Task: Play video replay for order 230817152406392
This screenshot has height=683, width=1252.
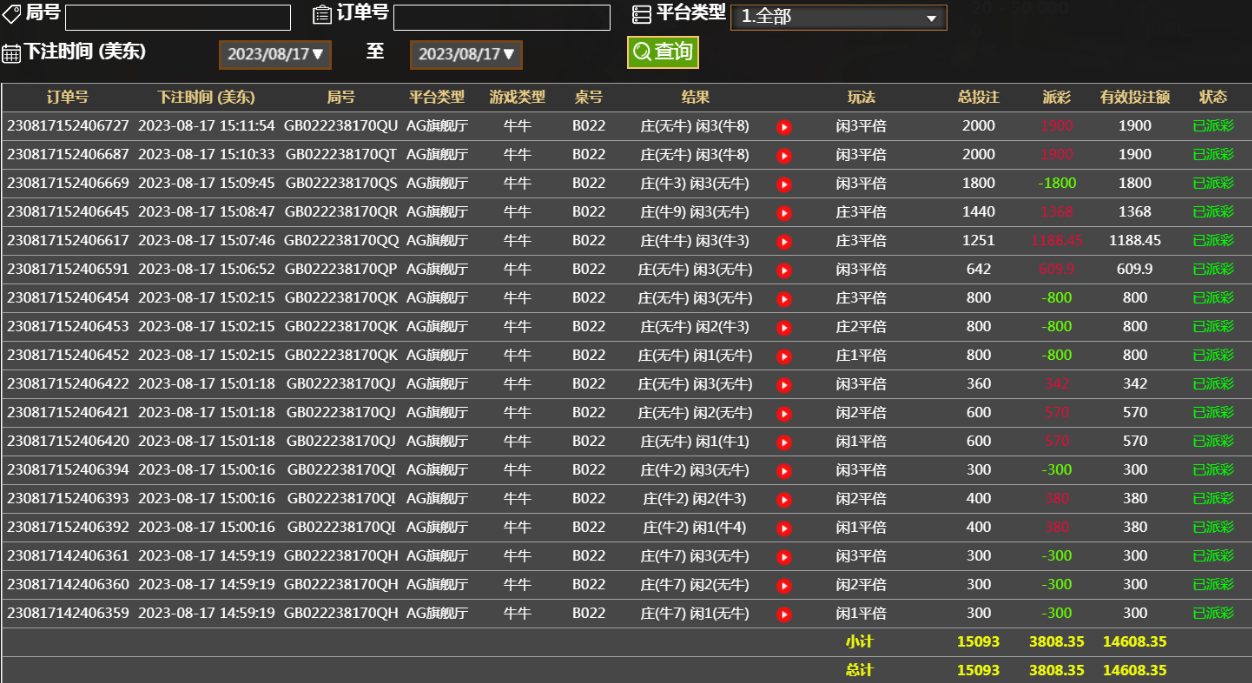Action: tap(784, 528)
